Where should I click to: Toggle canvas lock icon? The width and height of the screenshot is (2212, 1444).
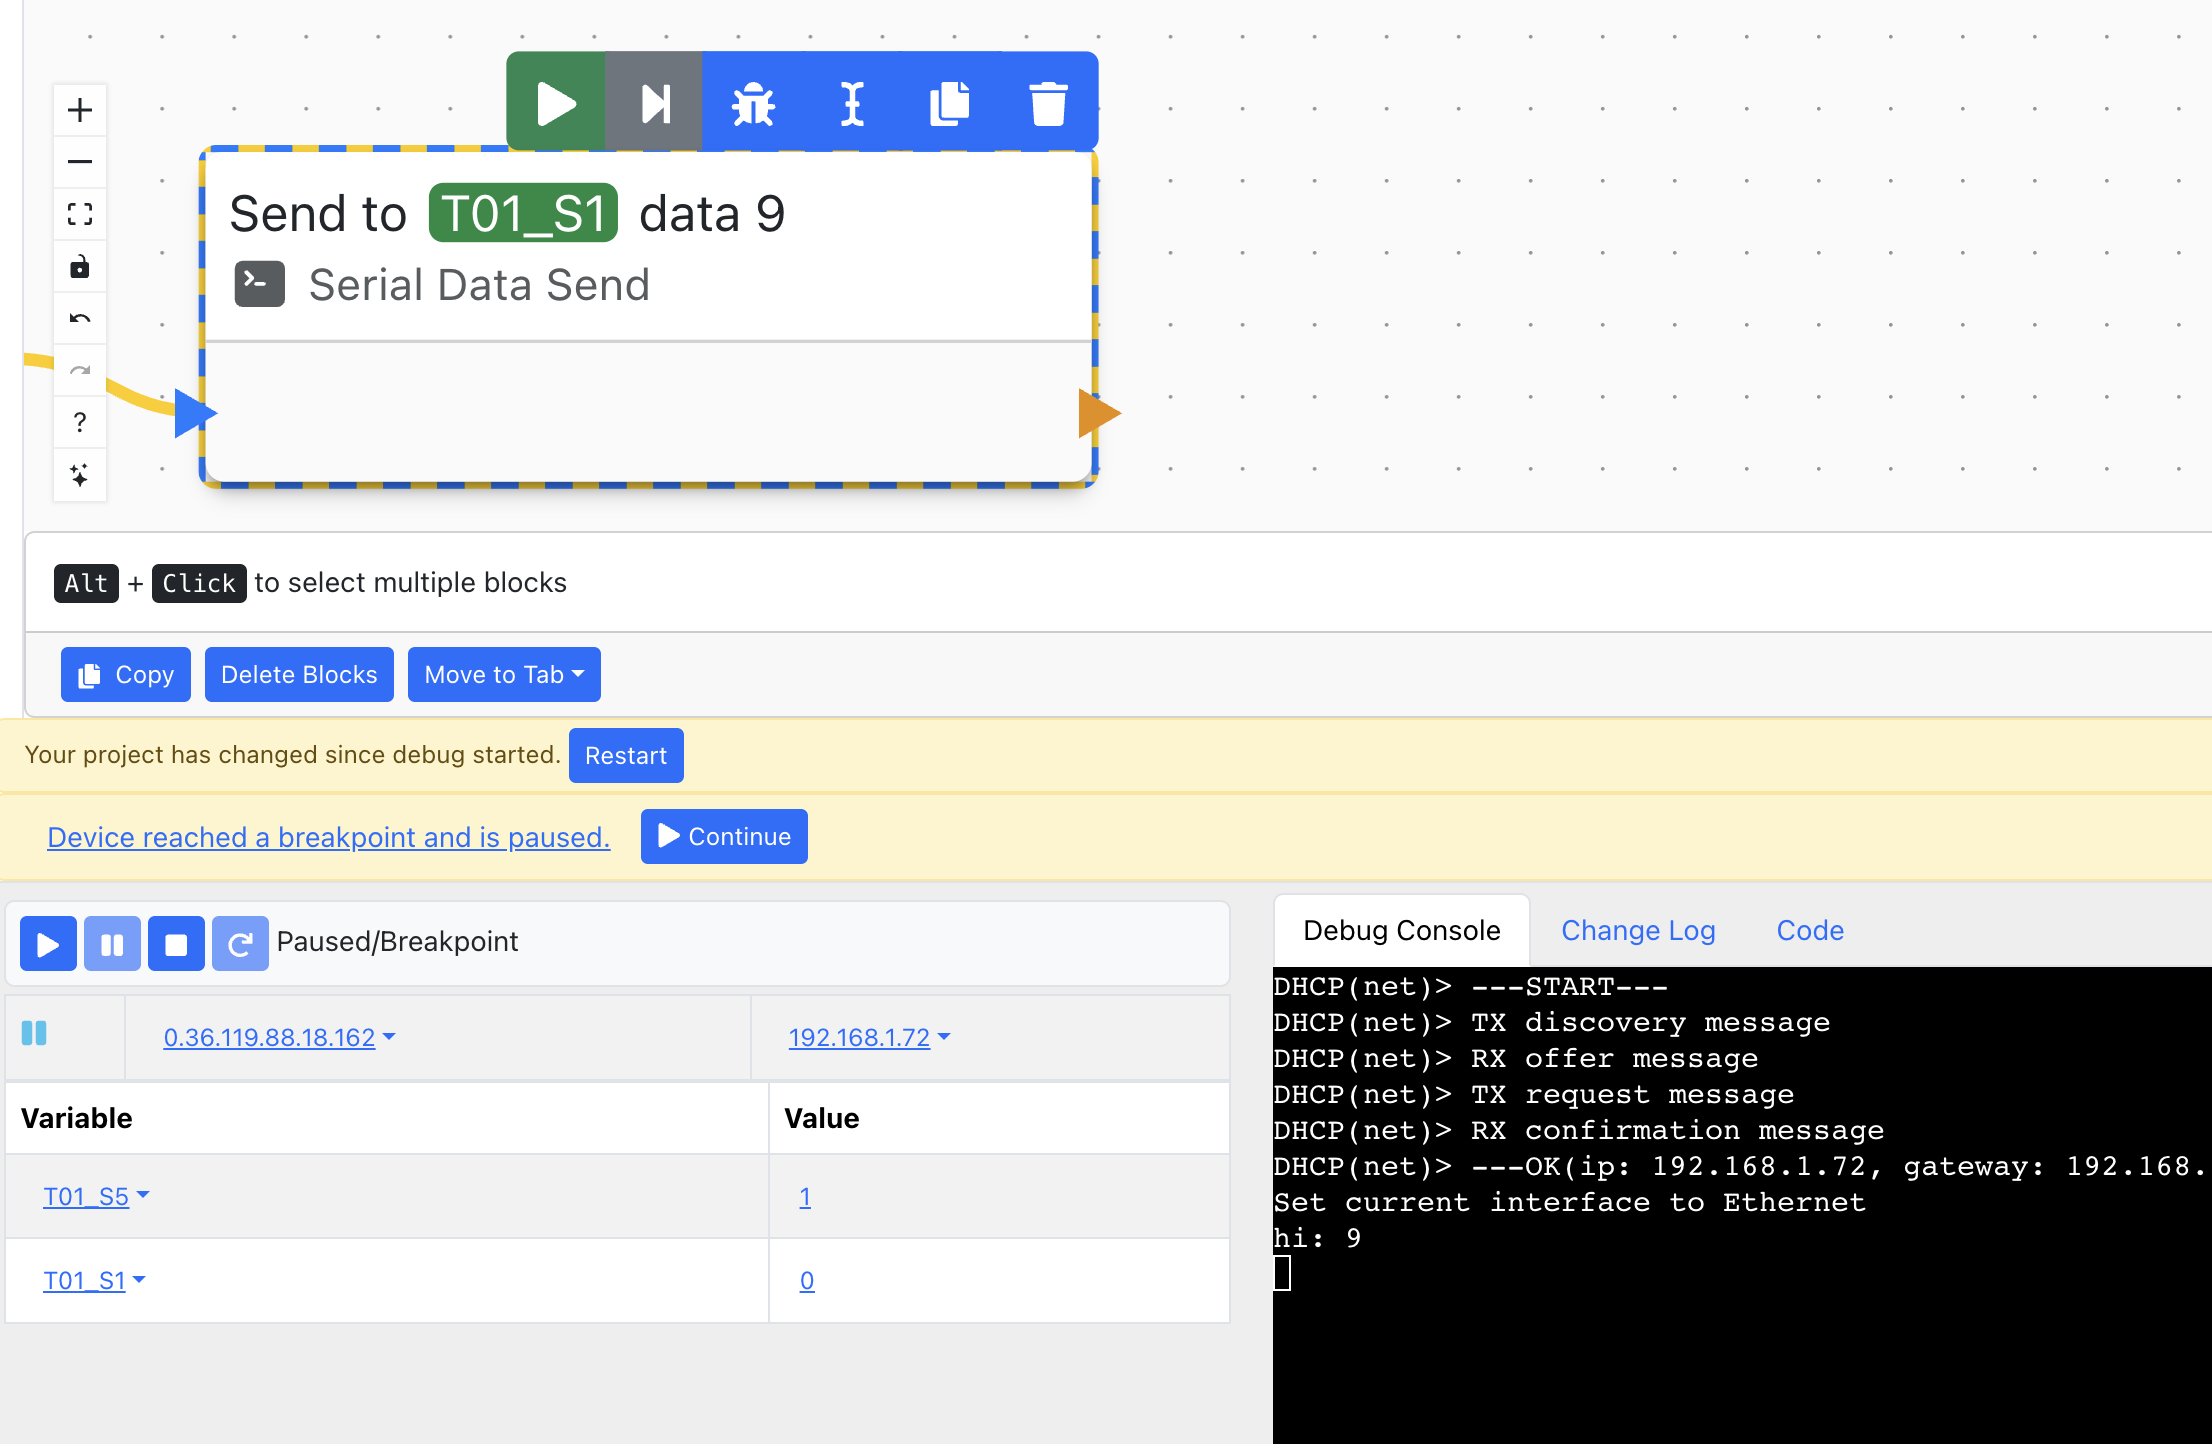tap(80, 266)
